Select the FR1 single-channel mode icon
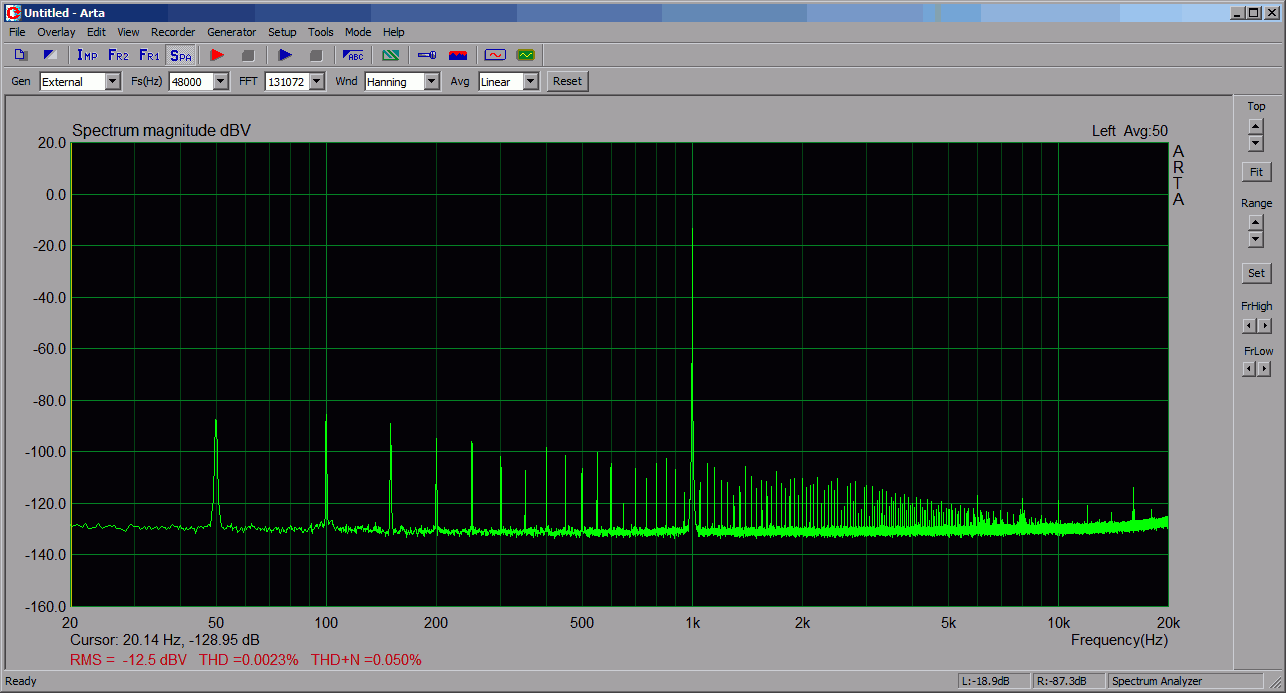The height and width of the screenshot is (693, 1286). click(x=149, y=55)
